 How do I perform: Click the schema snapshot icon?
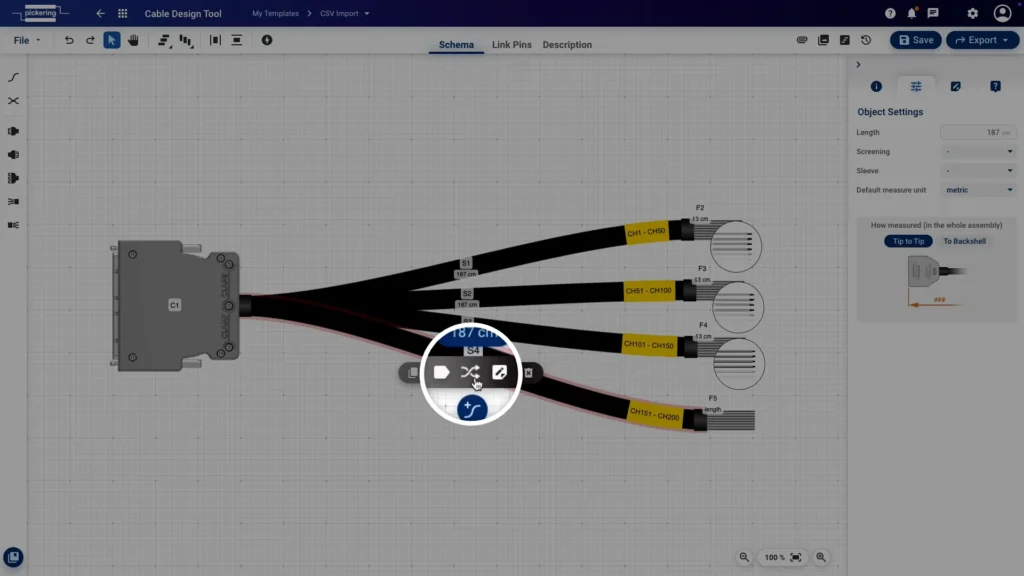[844, 40]
